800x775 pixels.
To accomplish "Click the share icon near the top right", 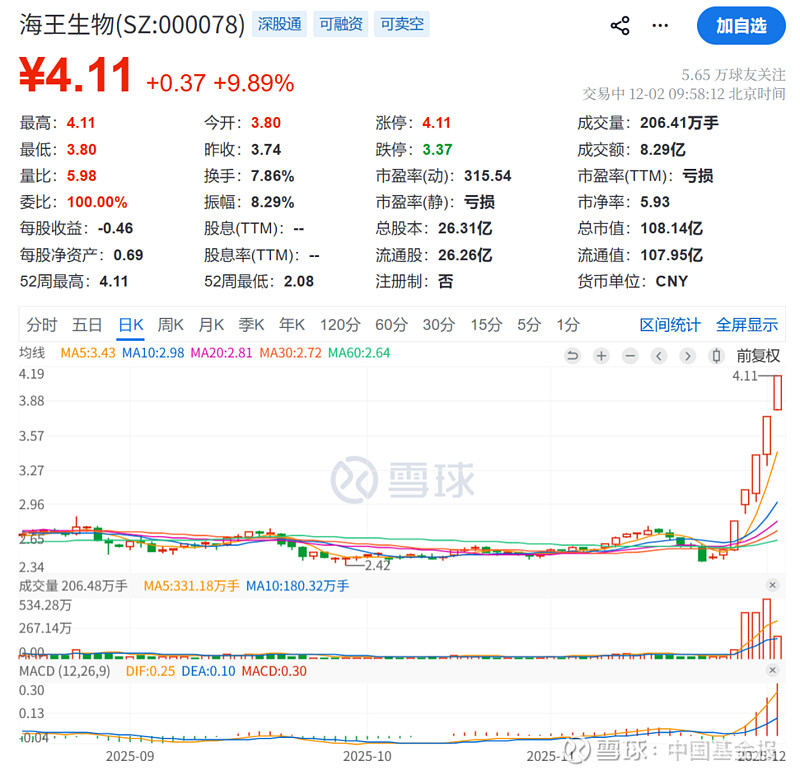I will click(620, 25).
